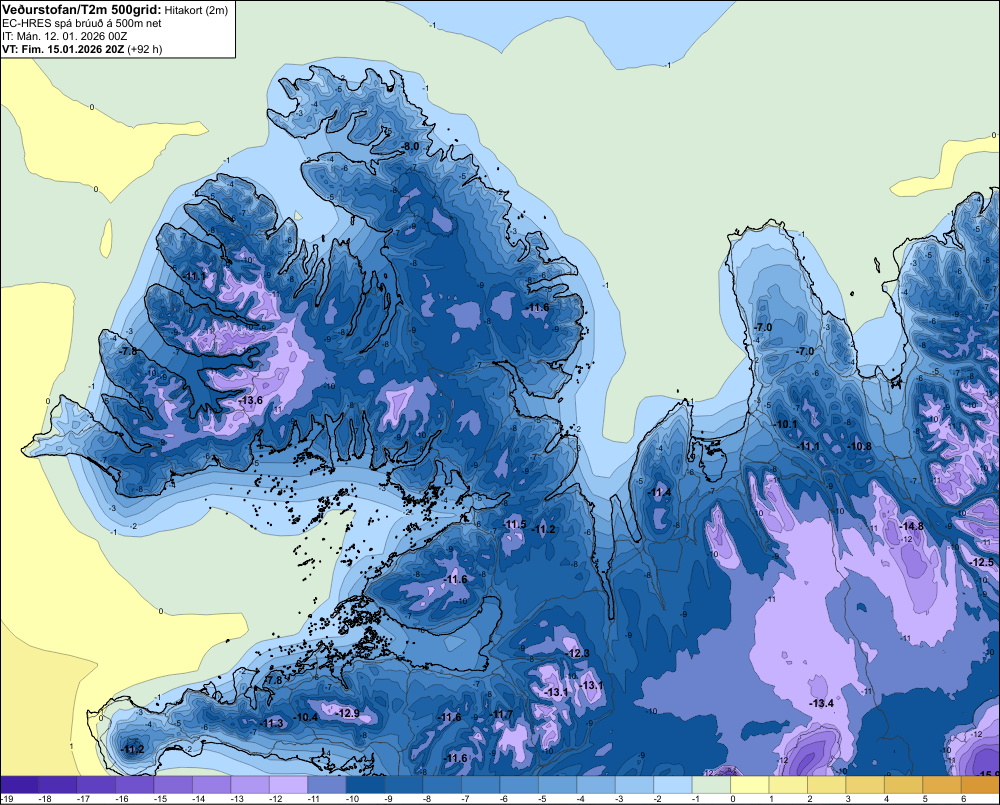Click legend swatch between -4 and -3

coord(596,785)
